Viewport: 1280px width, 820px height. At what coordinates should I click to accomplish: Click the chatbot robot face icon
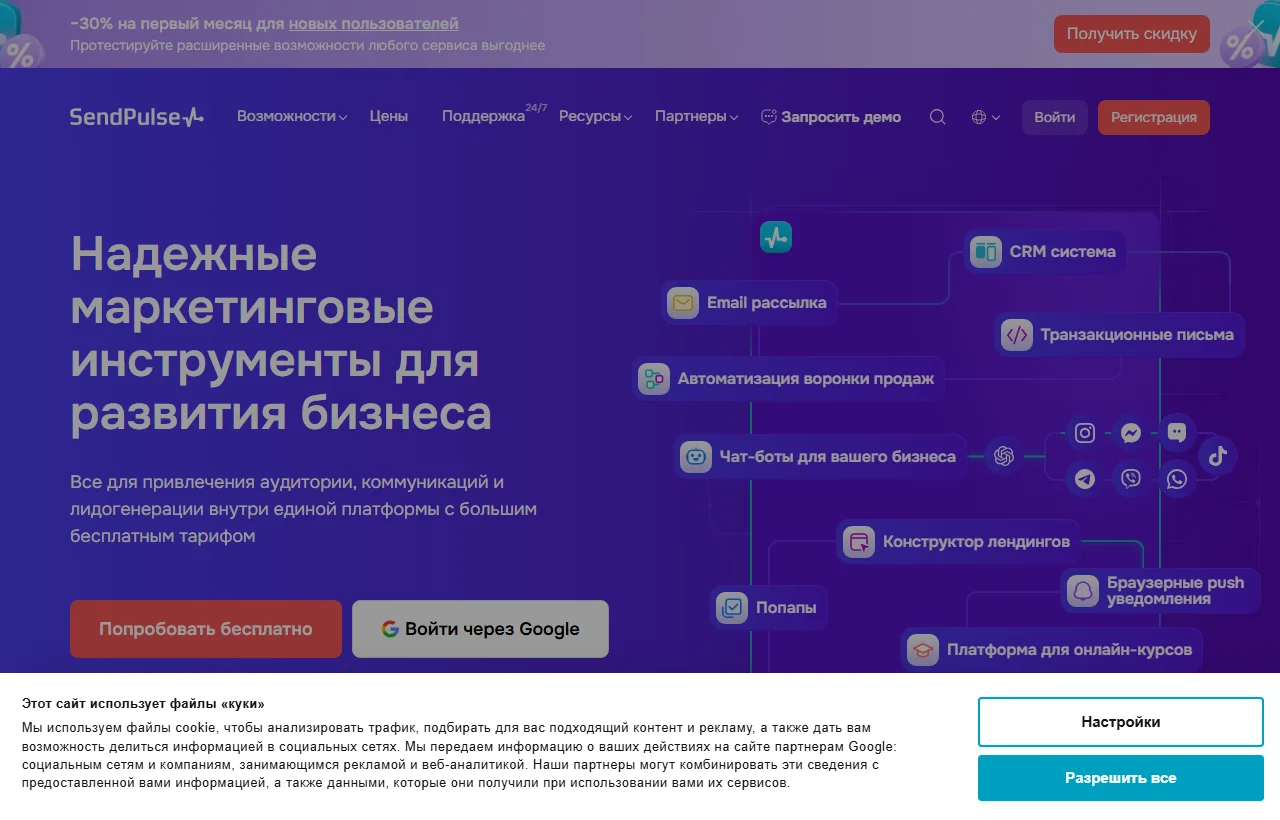[x=695, y=457]
